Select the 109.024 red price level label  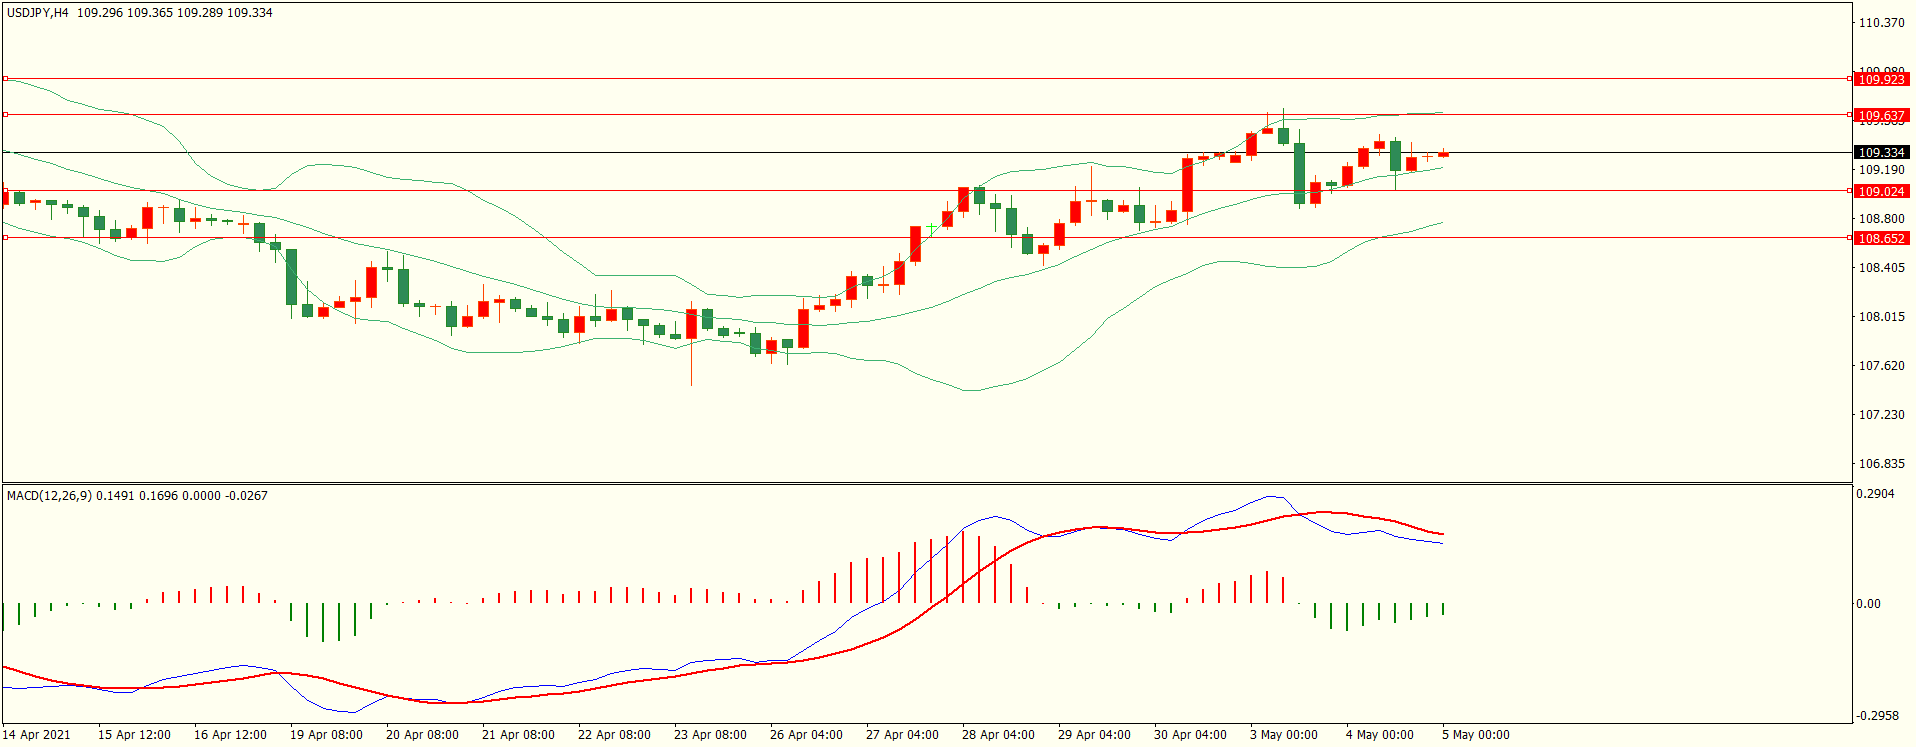tap(1880, 191)
